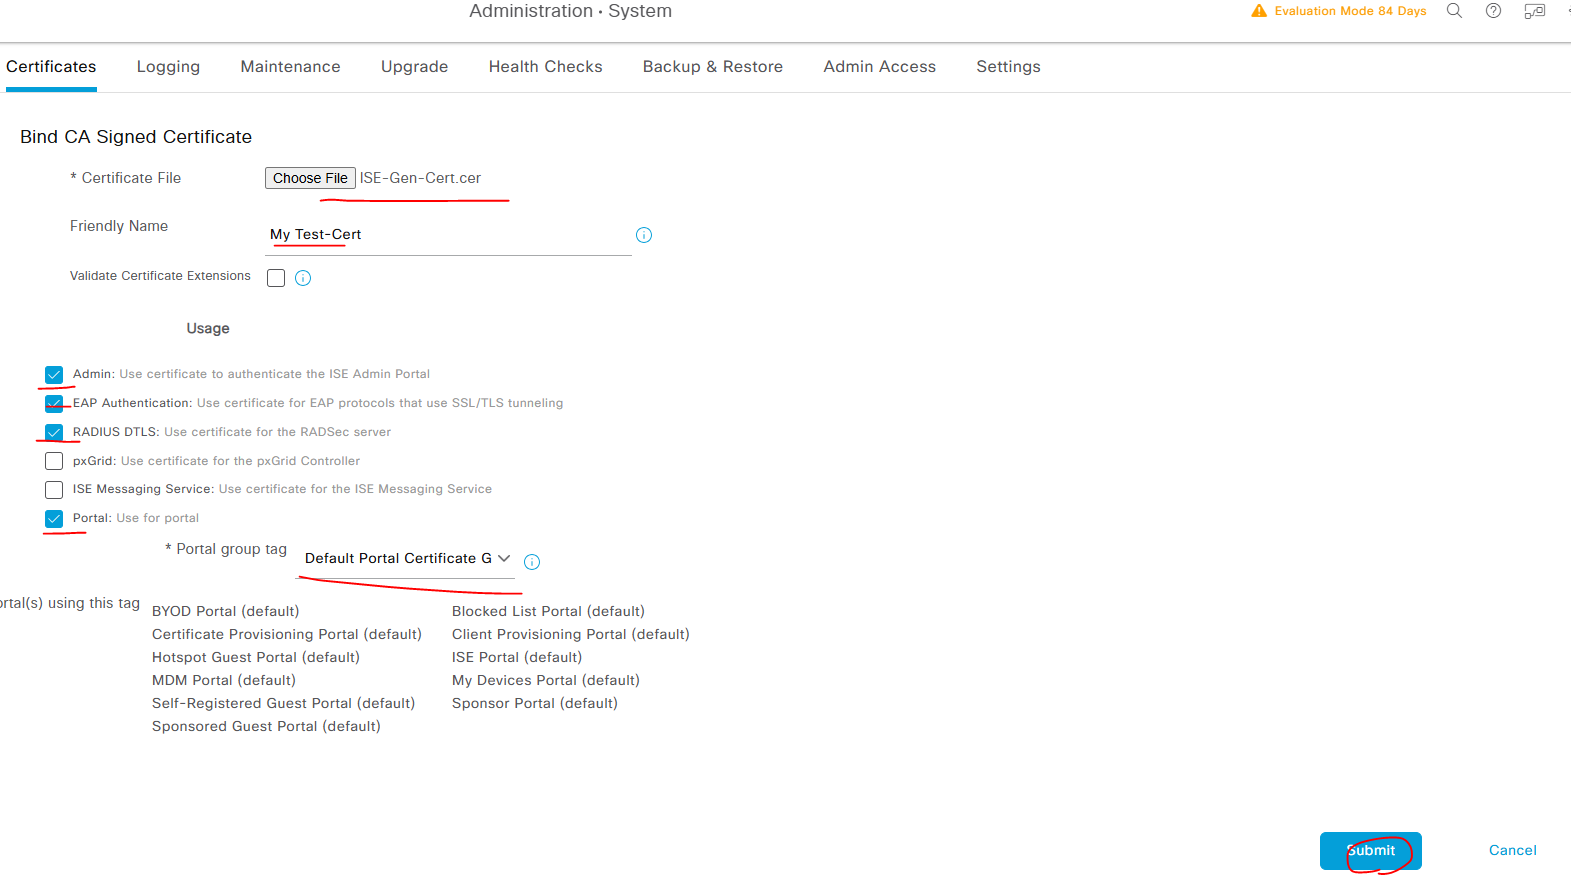Click info icon next to Portal group tag

[532, 562]
